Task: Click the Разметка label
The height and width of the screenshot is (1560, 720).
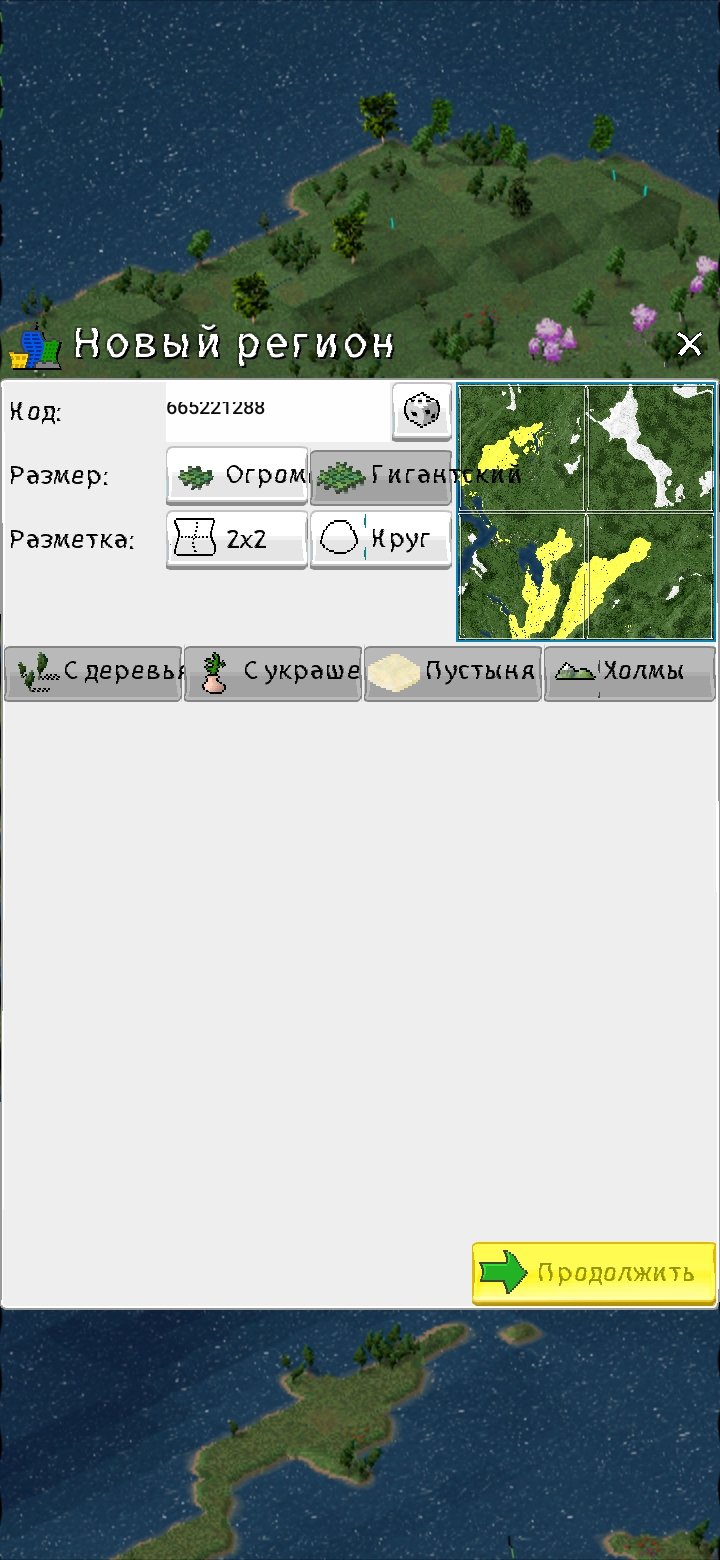Action: pos(71,541)
